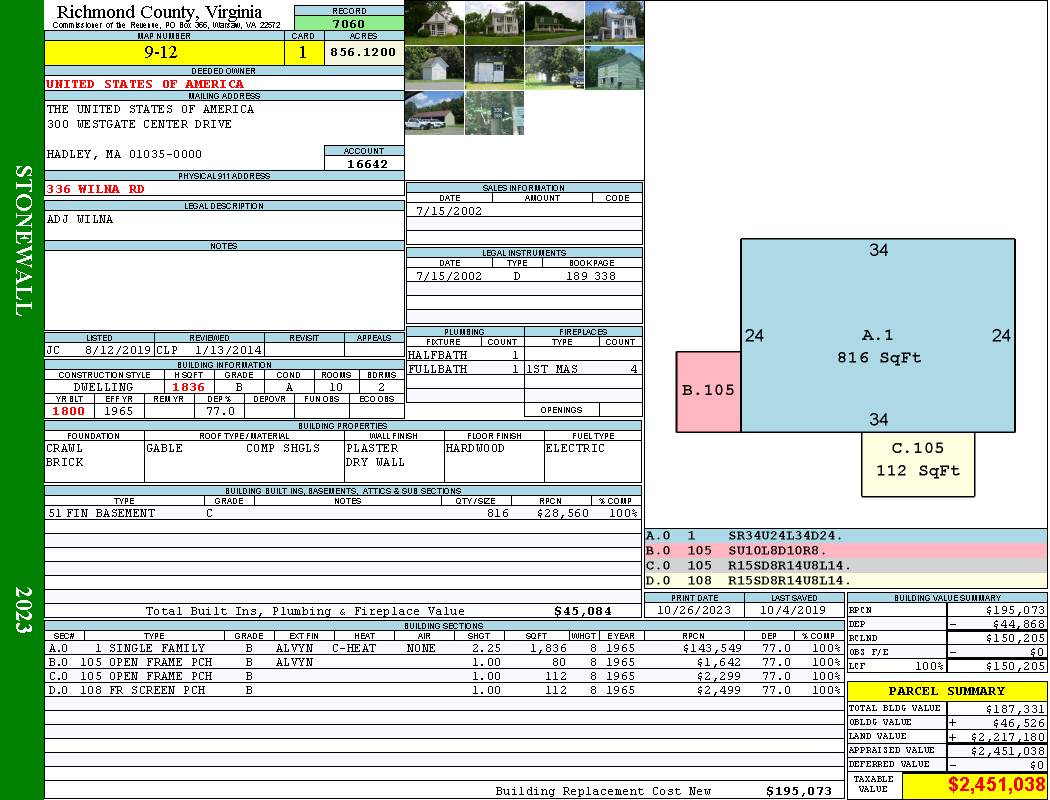The image size is (1050, 800).
Task: Open the photo of the large tree with blue truck
Action: (x=554, y=68)
